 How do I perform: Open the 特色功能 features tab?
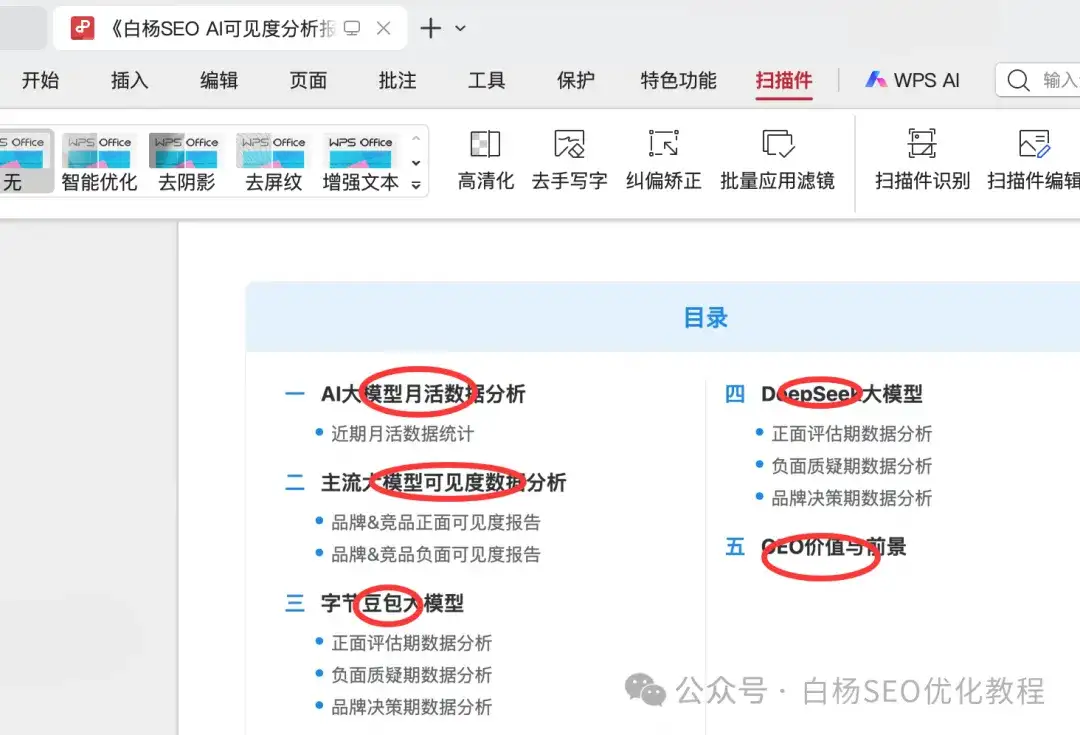[678, 81]
